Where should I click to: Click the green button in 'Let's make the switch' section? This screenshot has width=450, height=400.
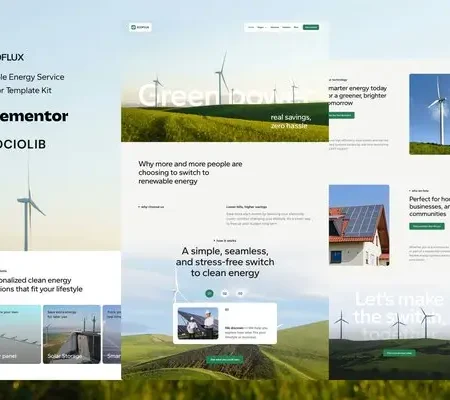point(399,353)
